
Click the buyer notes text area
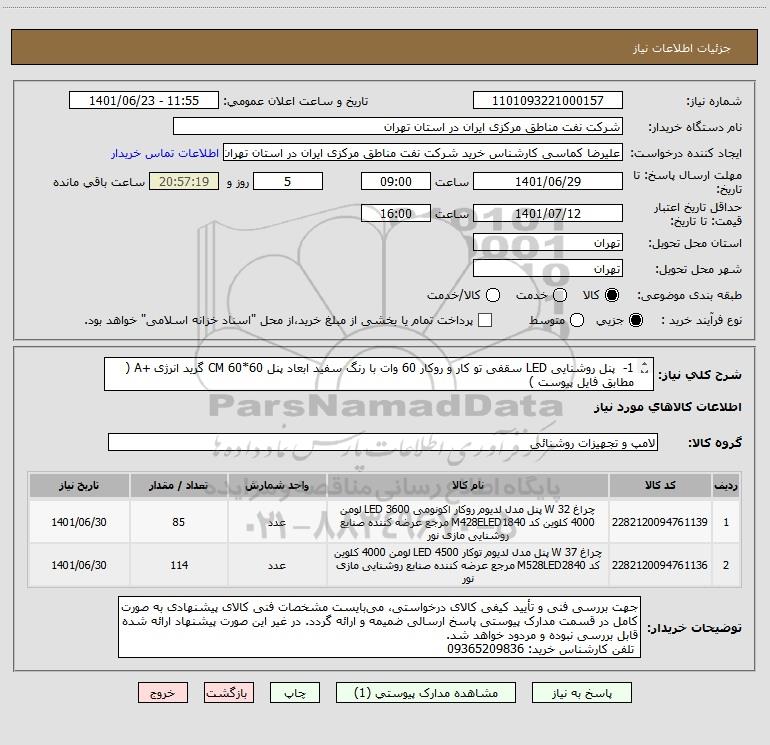(x=379, y=627)
